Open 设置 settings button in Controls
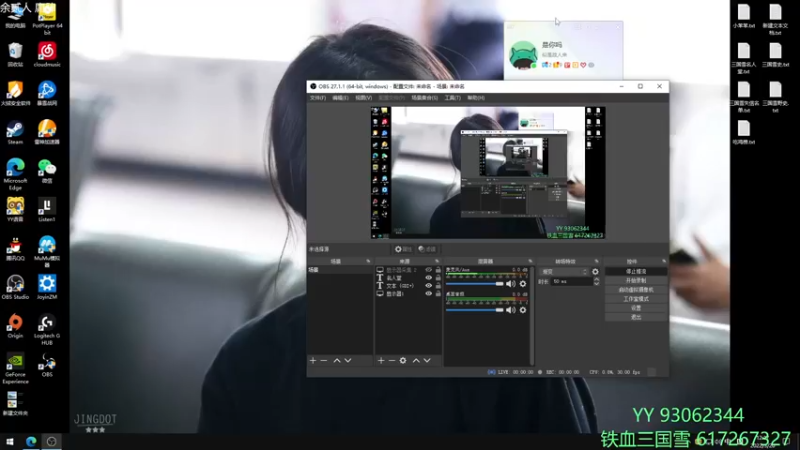 tap(636, 308)
